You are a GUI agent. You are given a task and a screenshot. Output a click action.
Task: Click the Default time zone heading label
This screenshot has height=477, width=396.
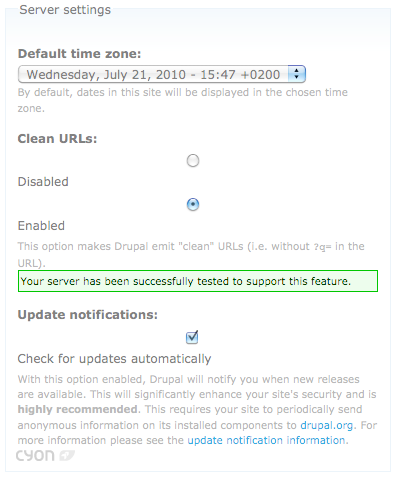tap(79, 54)
